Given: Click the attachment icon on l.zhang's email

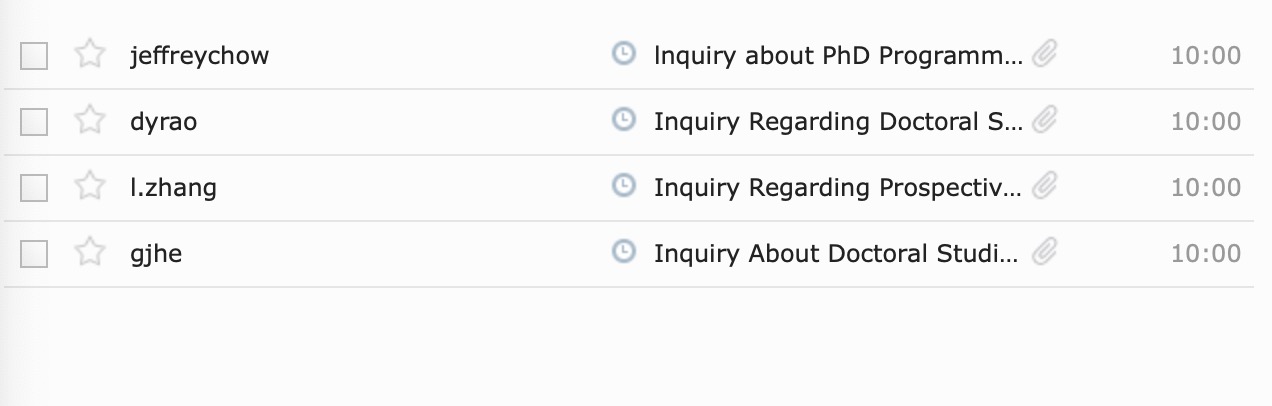Looking at the screenshot, I should [x=1044, y=186].
